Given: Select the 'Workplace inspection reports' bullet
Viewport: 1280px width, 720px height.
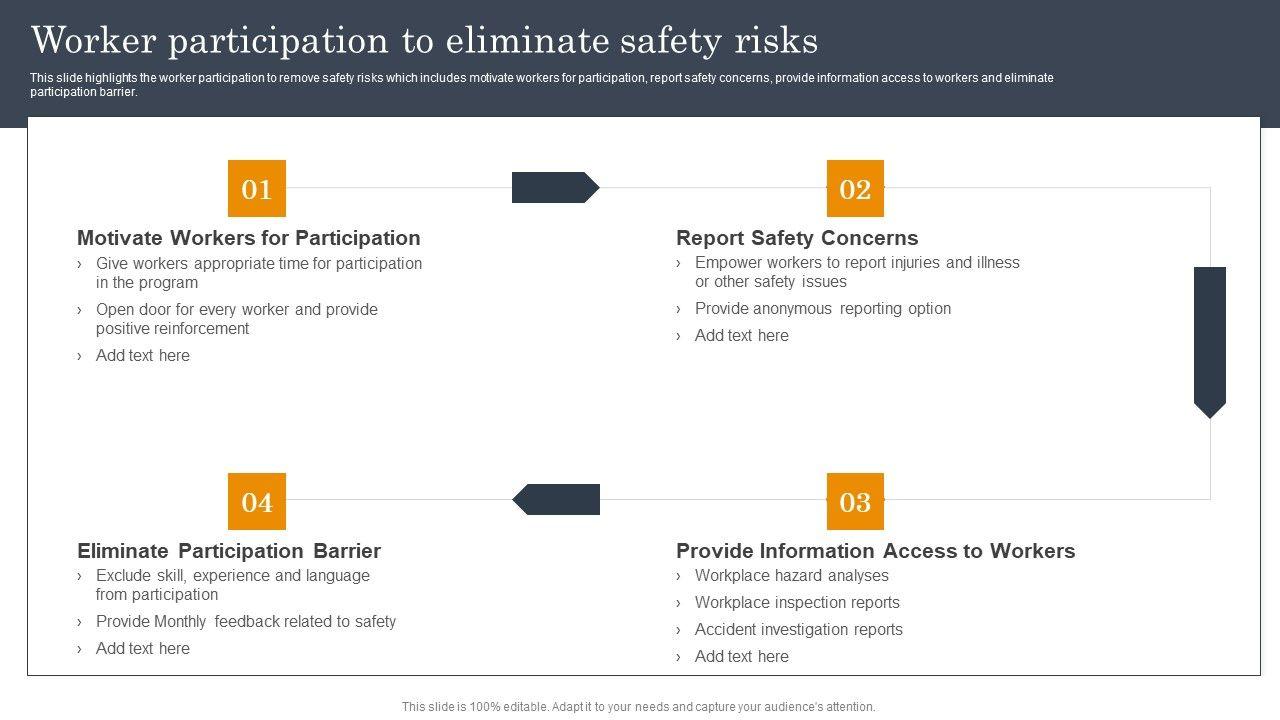Looking at the screenshot, I should click(x=797, y=603).
